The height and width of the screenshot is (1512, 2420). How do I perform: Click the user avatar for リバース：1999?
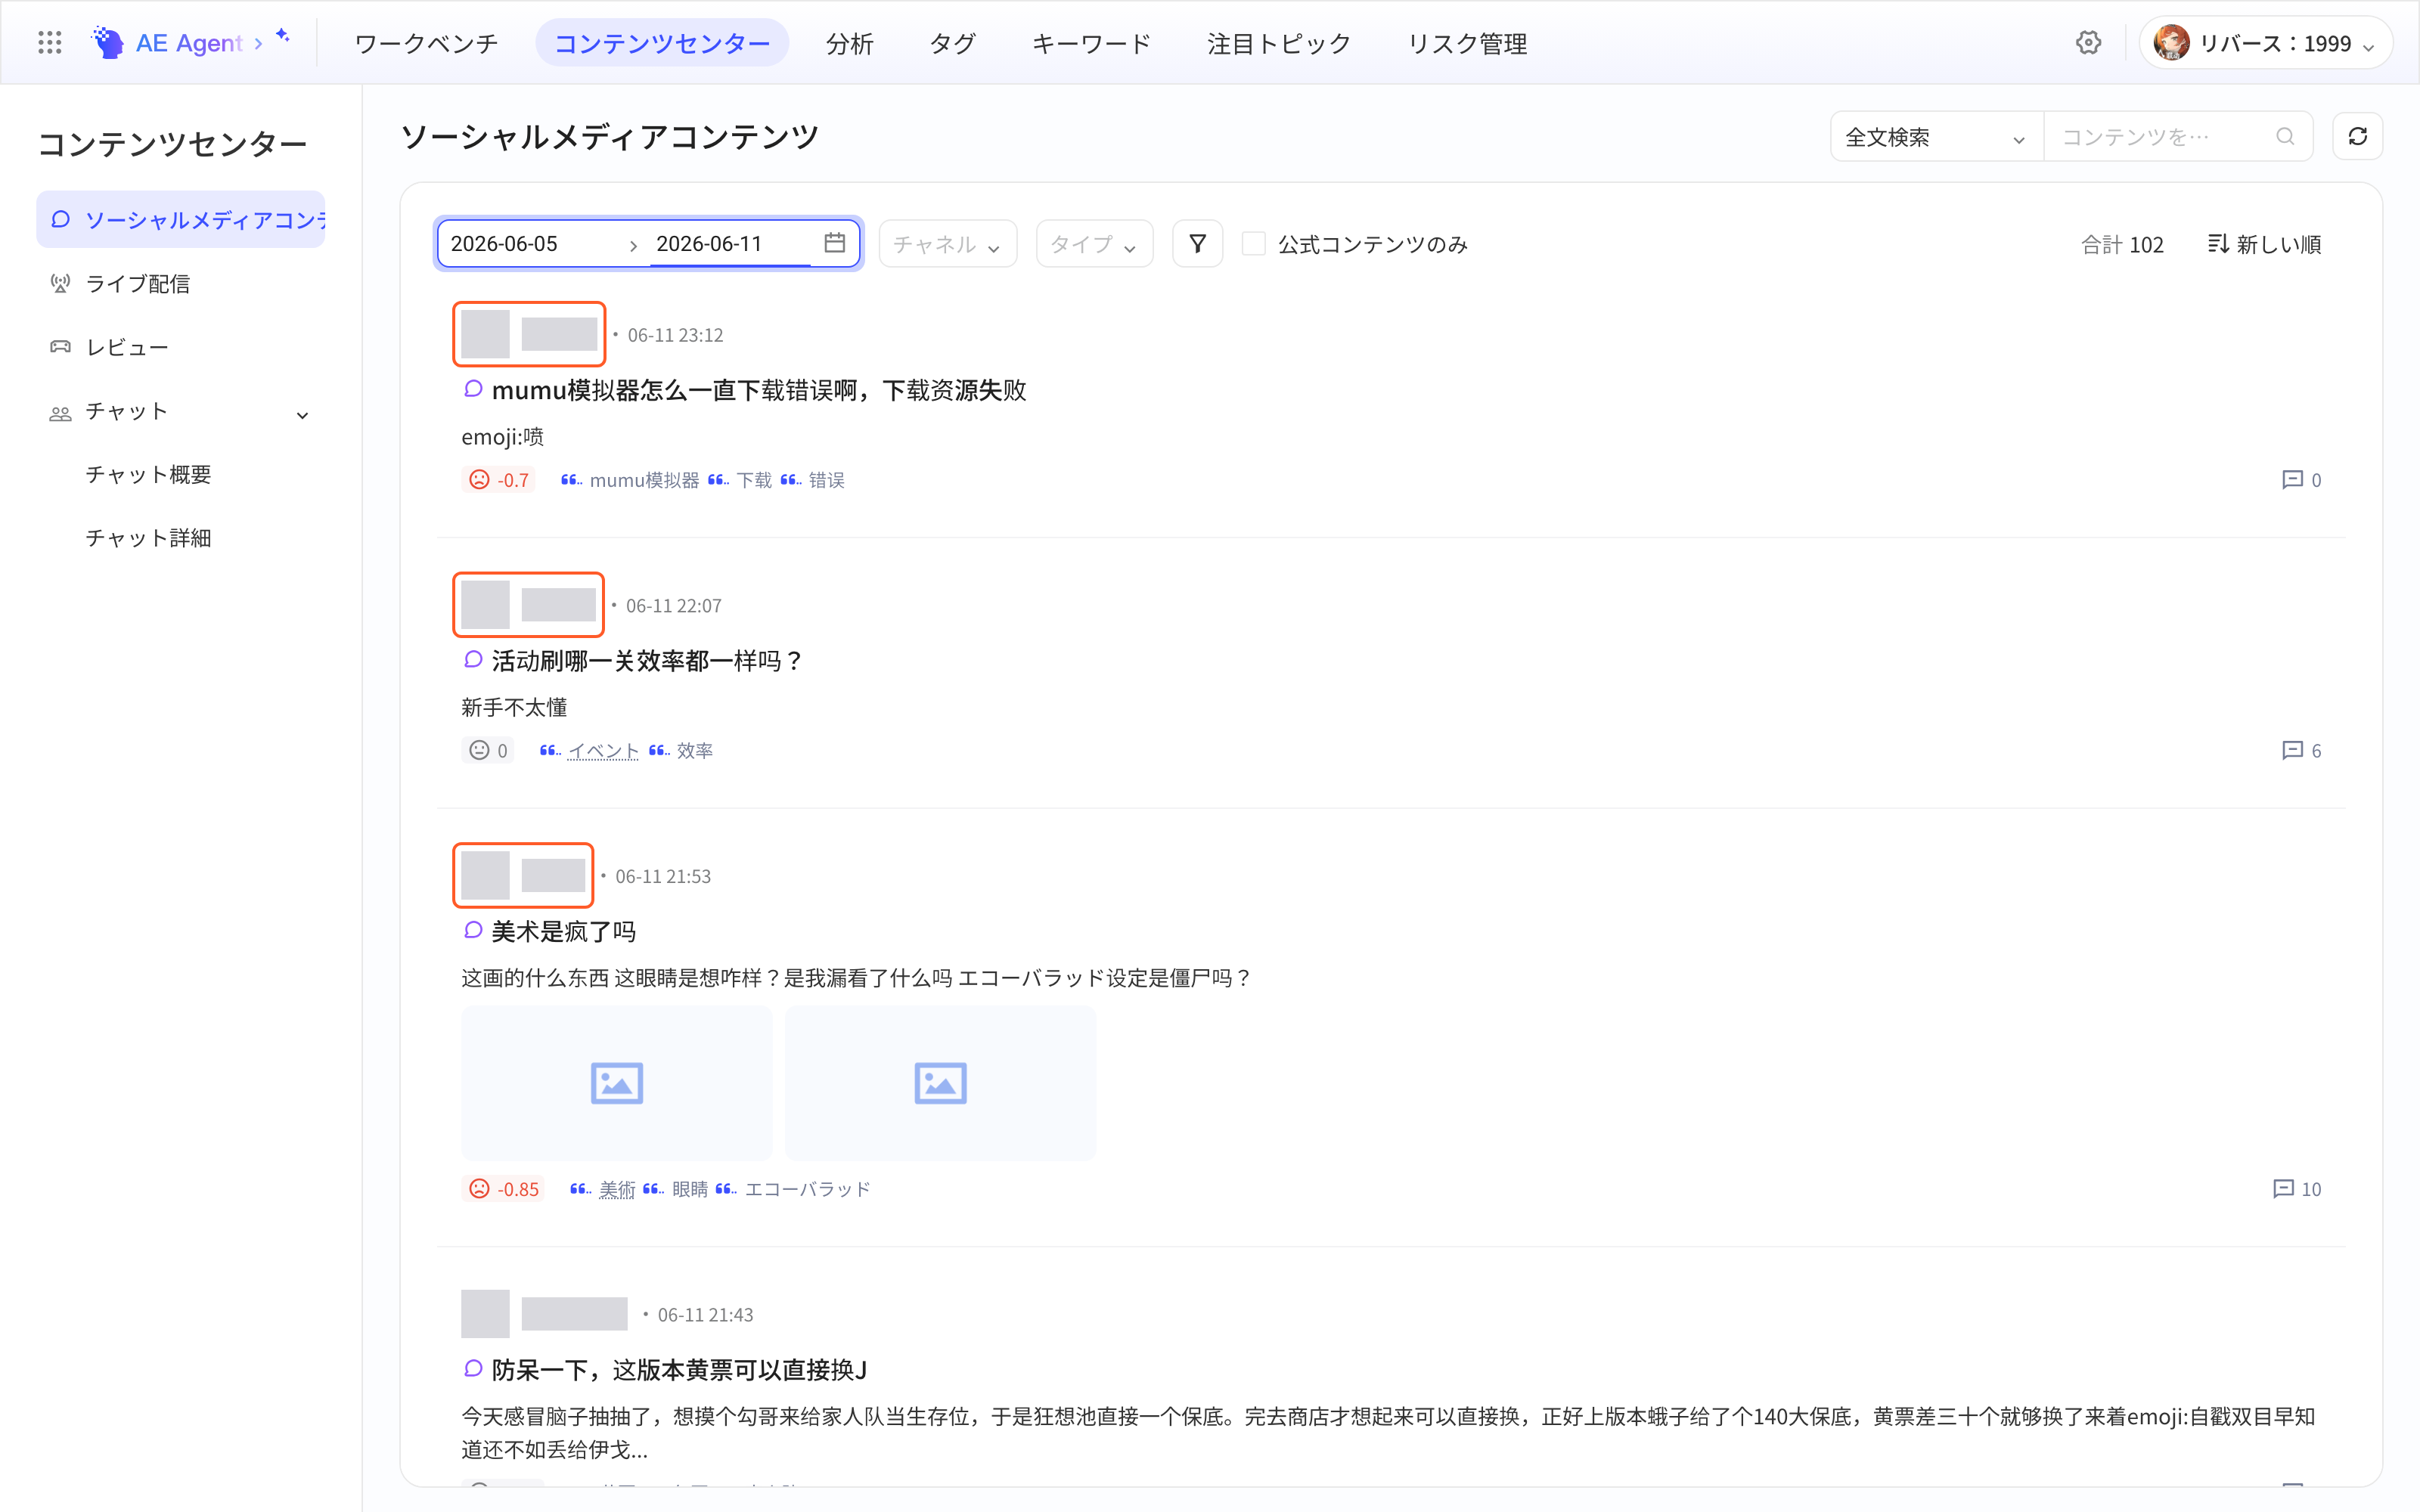2171,43
